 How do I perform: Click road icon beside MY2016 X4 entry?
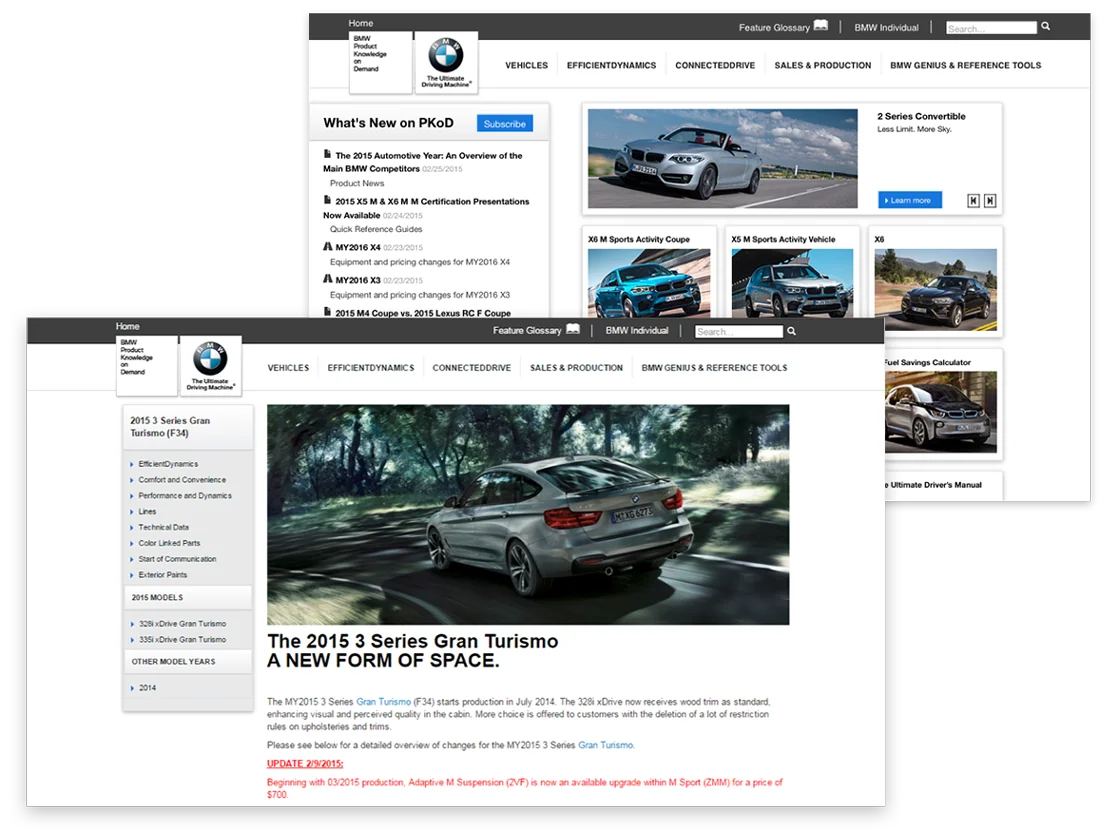point(328,246)
